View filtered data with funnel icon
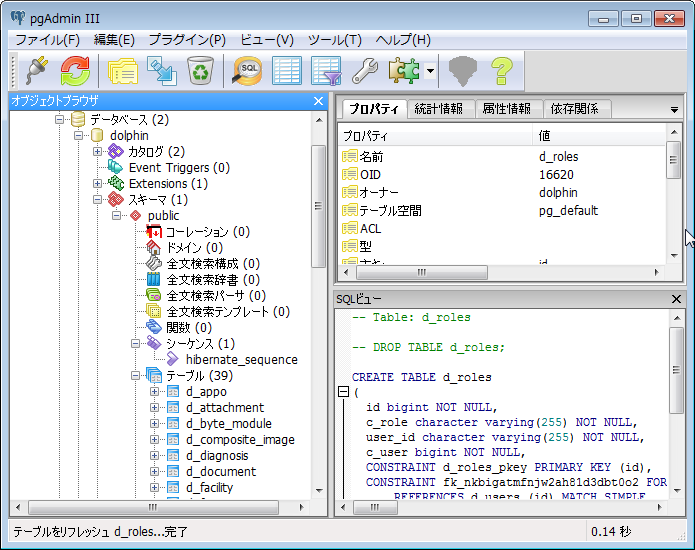 pos(326,70)
